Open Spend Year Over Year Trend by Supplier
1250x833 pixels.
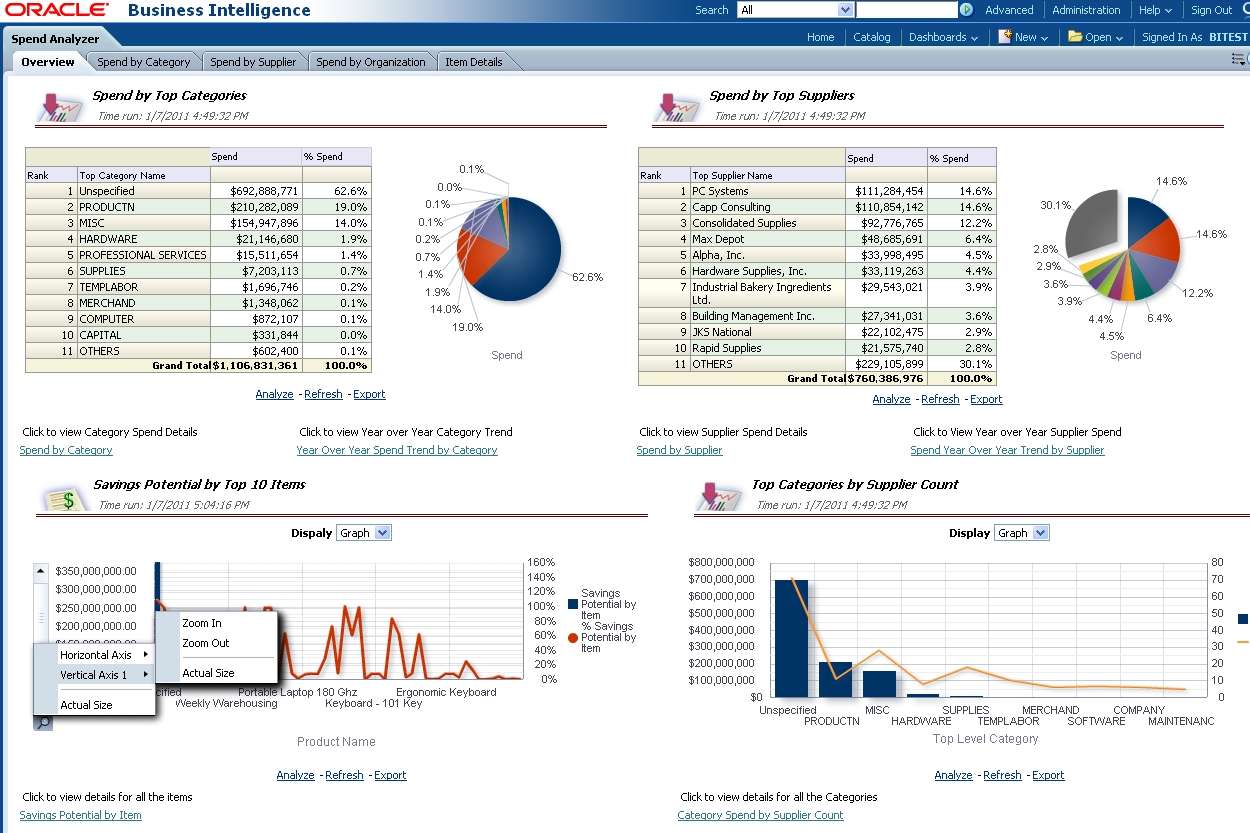[1007, 450]
